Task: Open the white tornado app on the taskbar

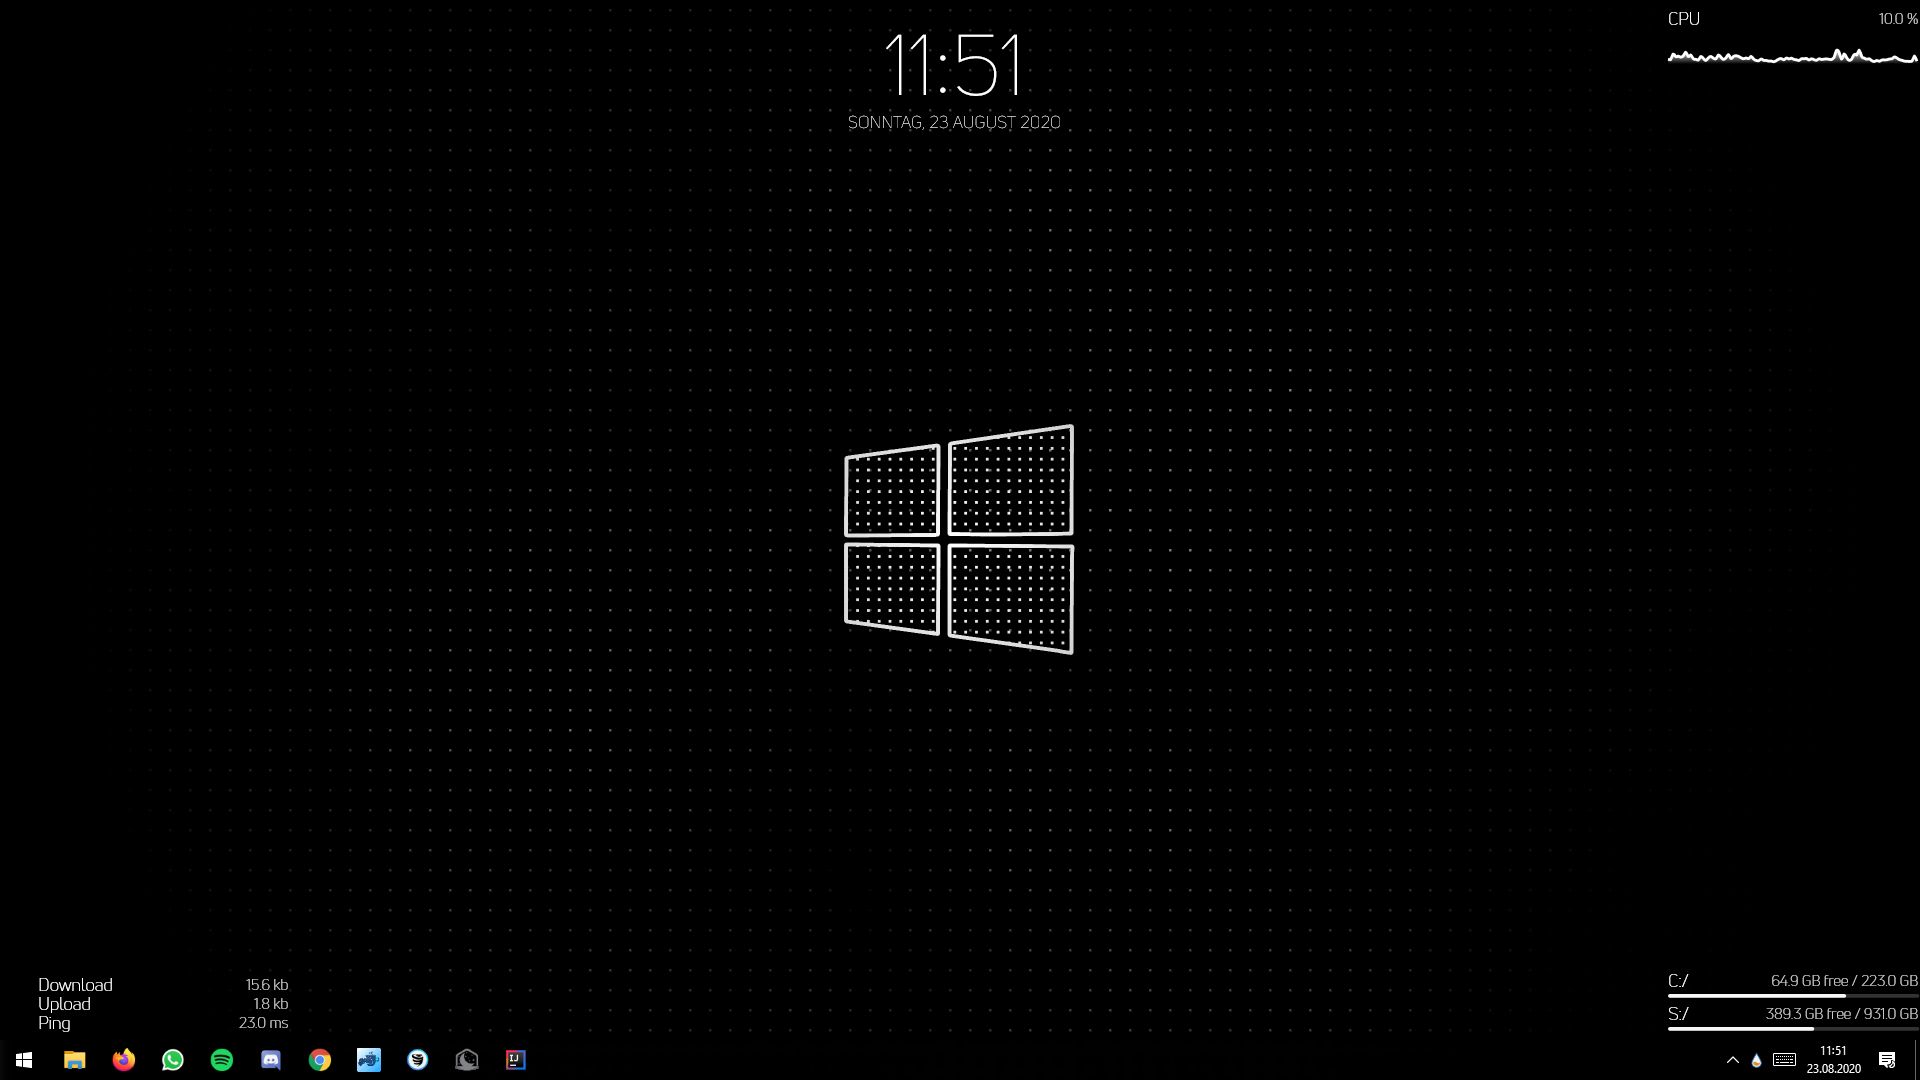Action: coord(418,1060)
